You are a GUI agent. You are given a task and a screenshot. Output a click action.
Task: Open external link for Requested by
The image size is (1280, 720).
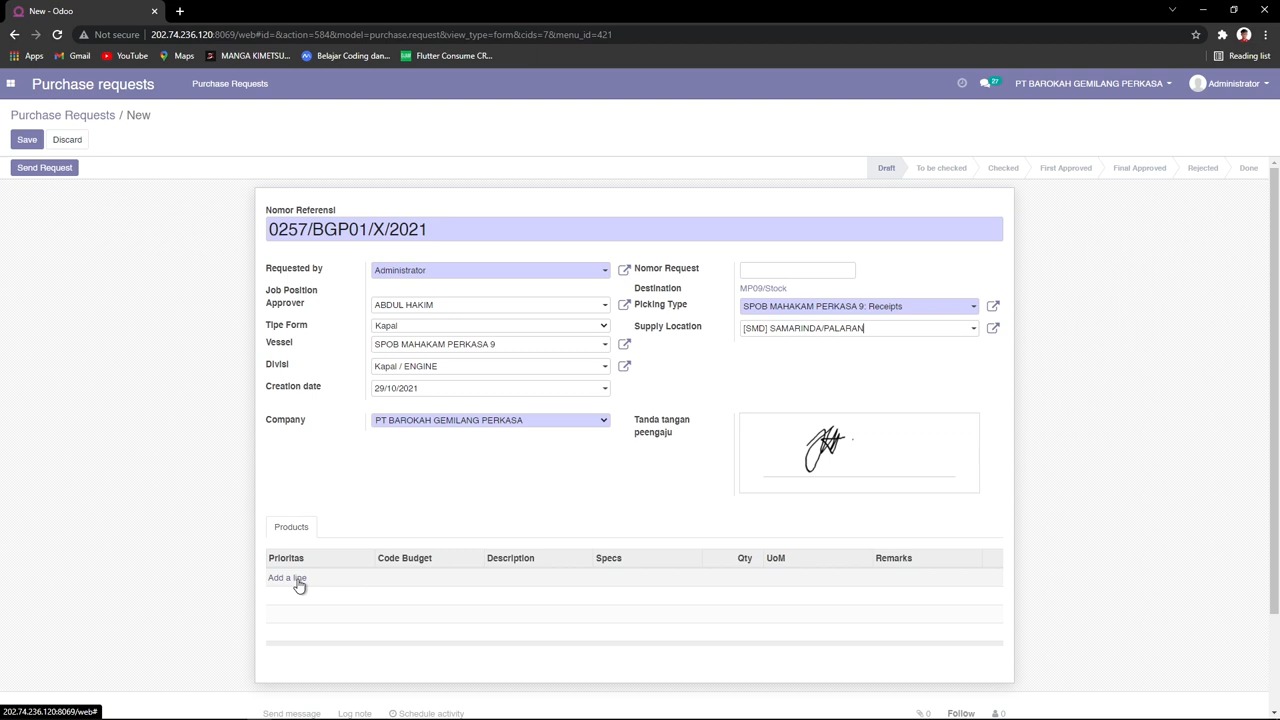pyautogui.click(x=624, y=270)
